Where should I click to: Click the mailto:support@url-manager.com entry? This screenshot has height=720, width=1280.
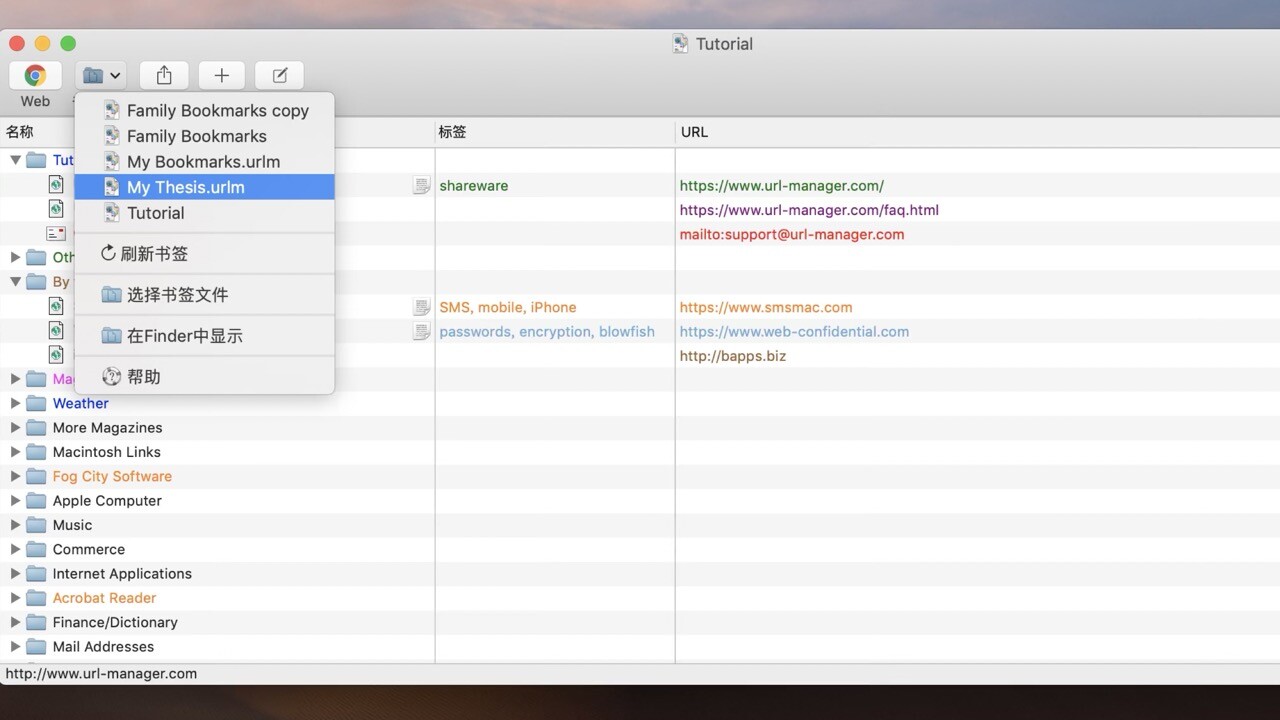tap(791, 234)
